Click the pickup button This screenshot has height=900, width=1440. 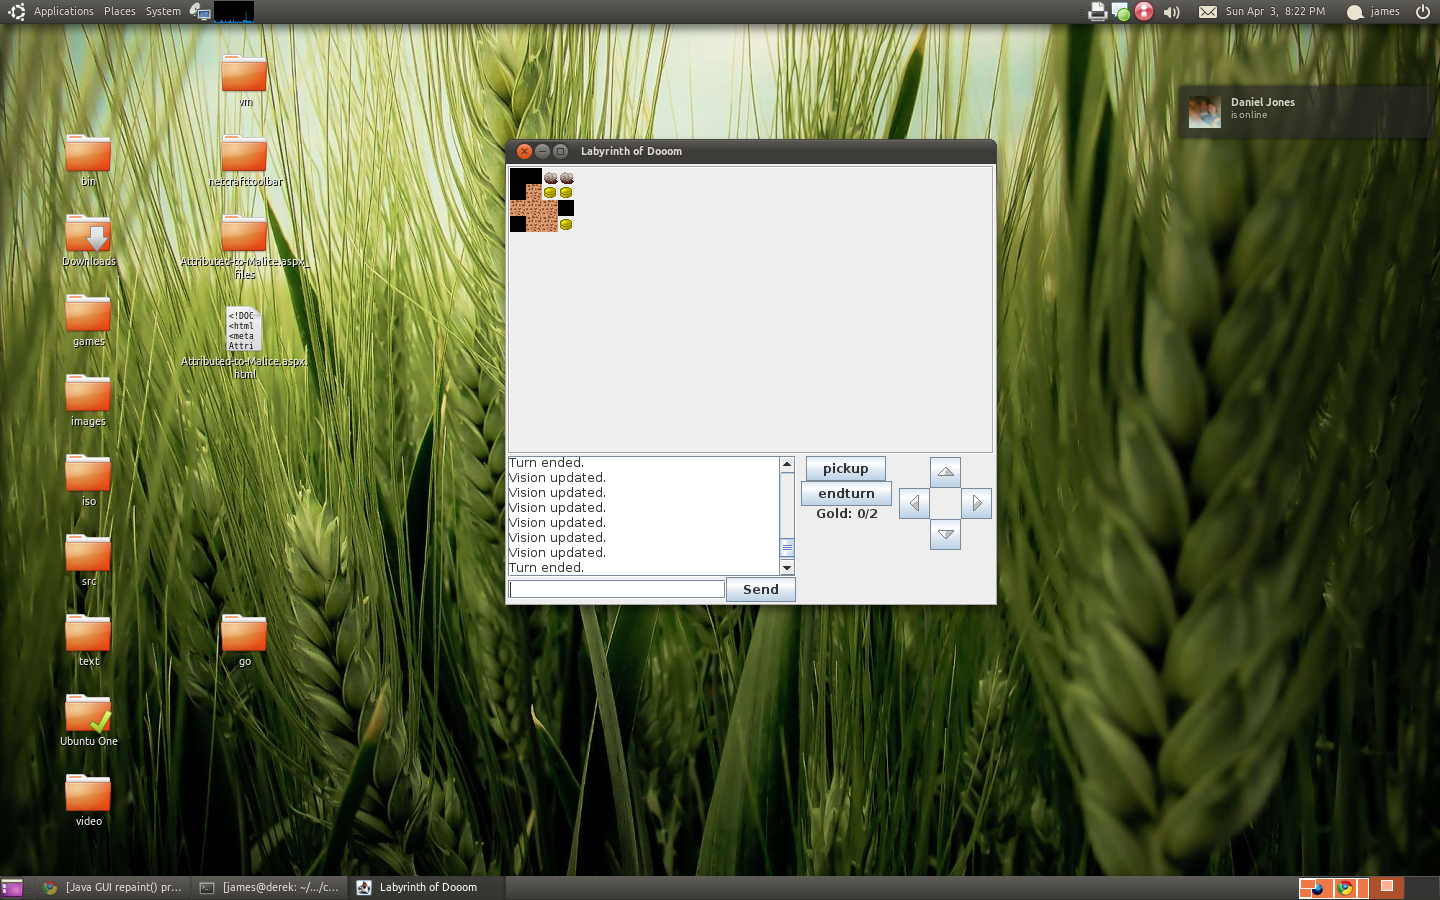point(845,469)
